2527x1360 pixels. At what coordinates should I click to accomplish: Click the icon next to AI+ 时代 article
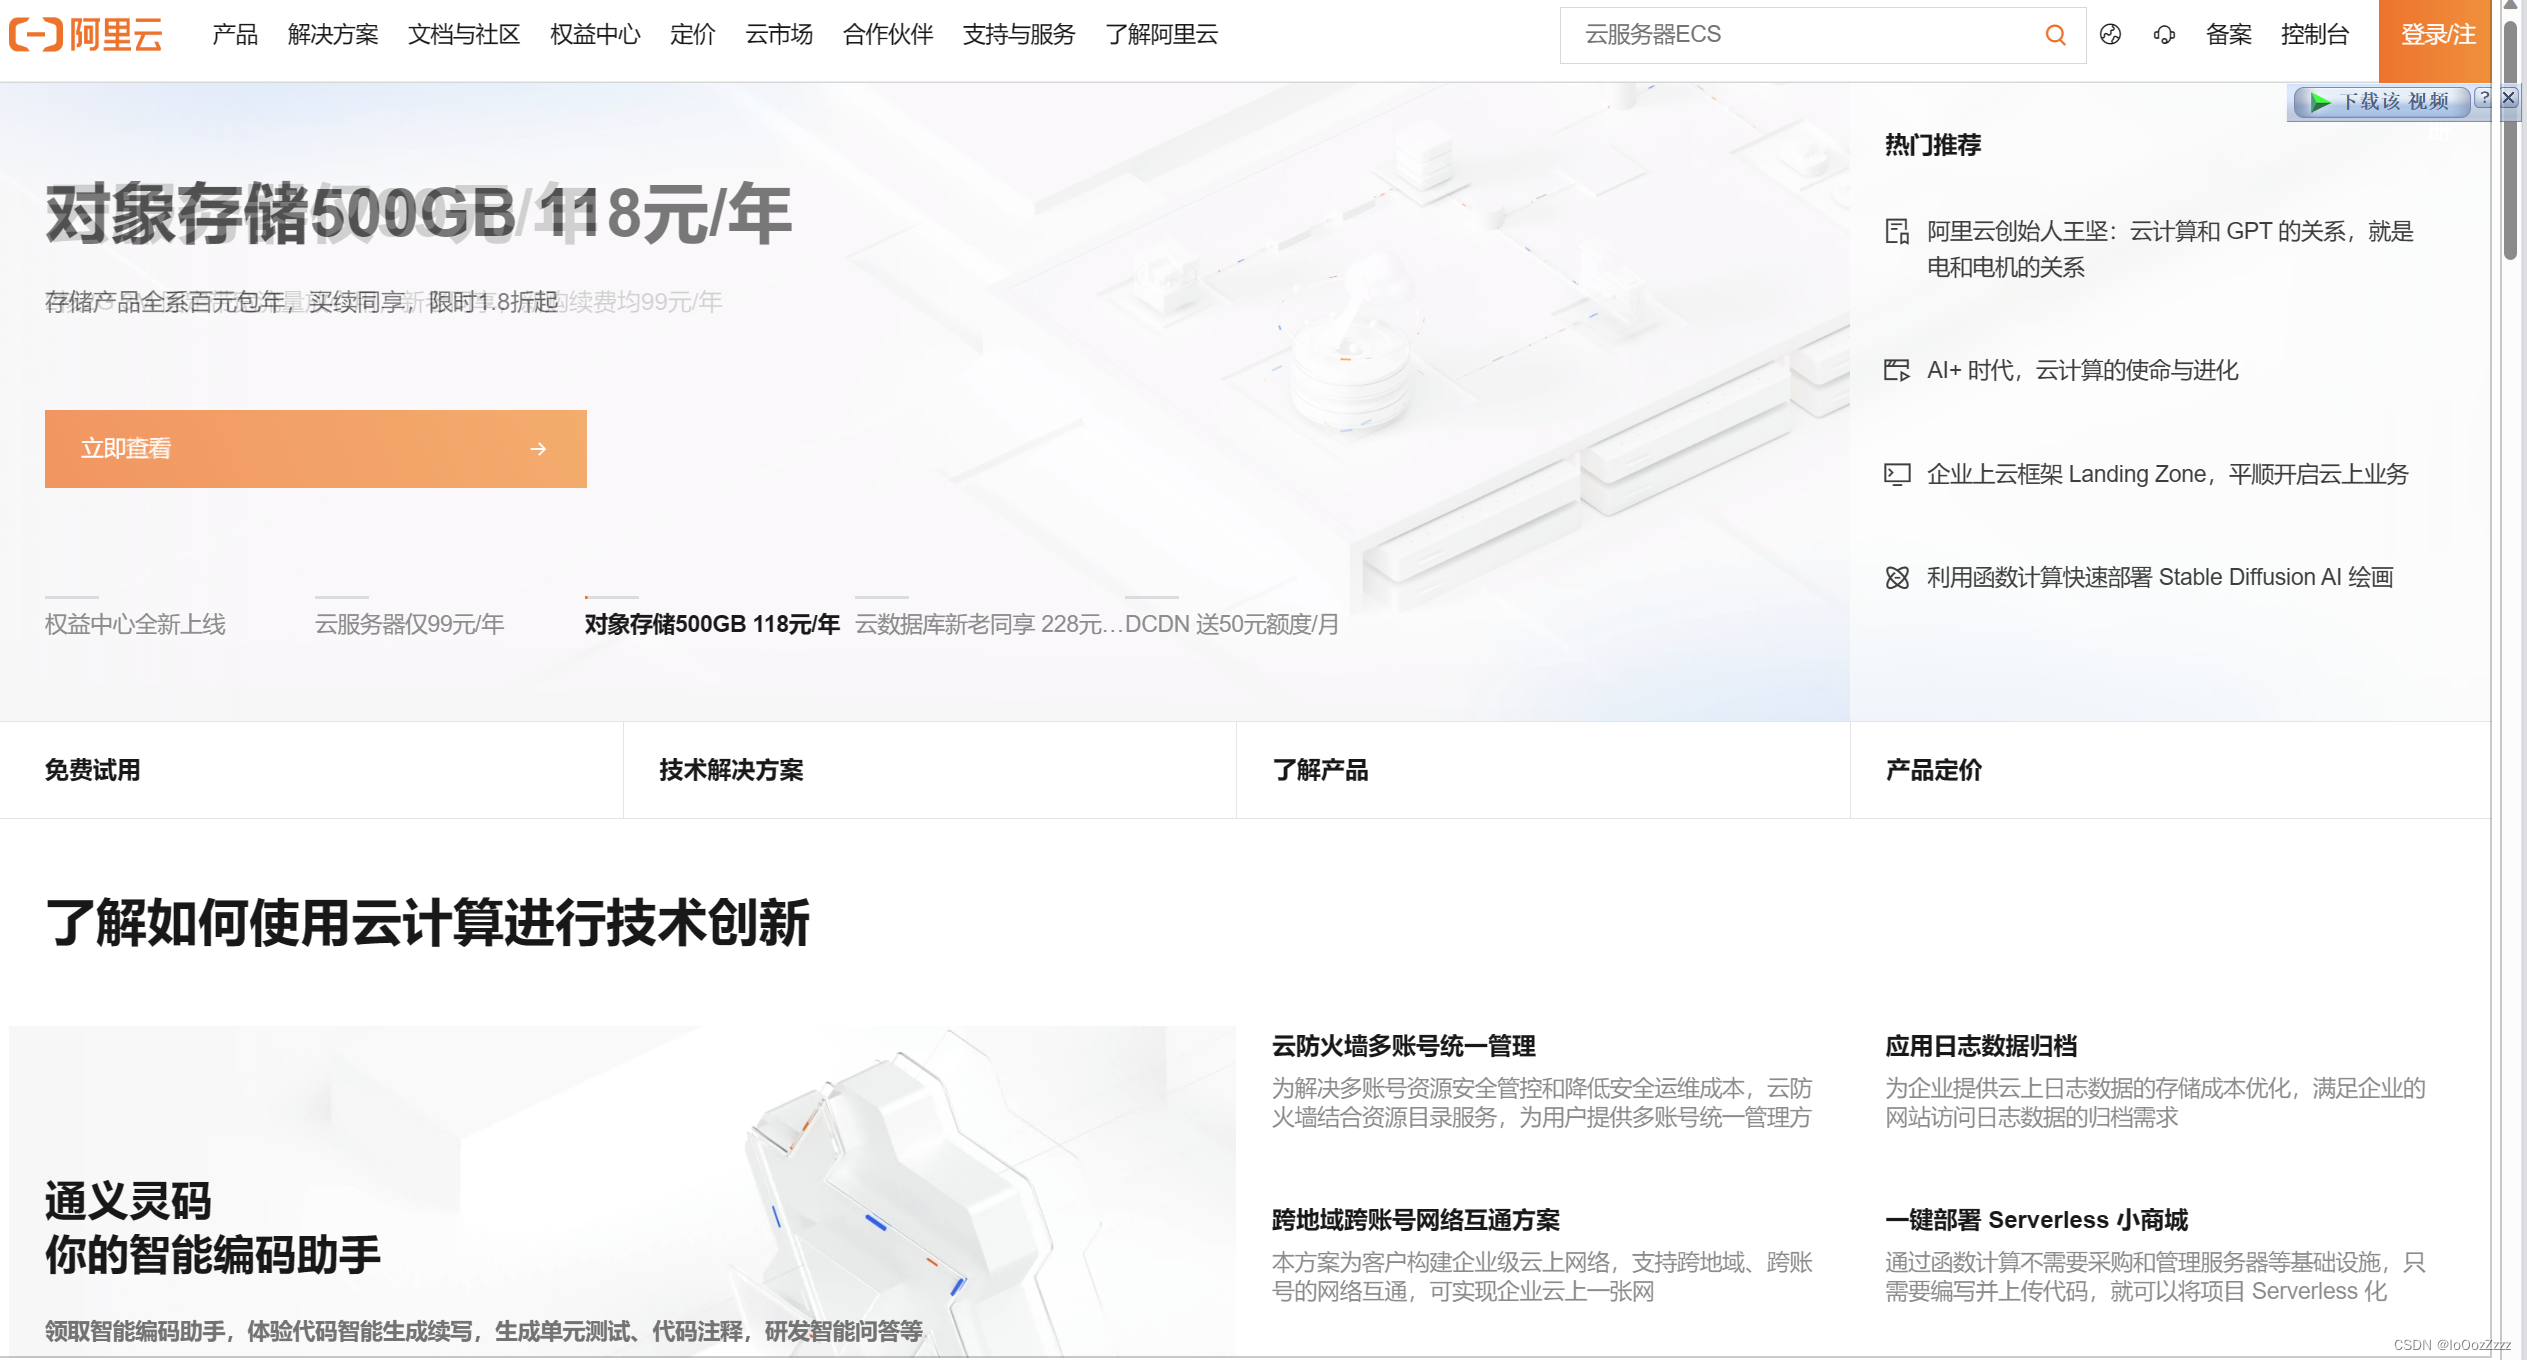pos(1897,371)
